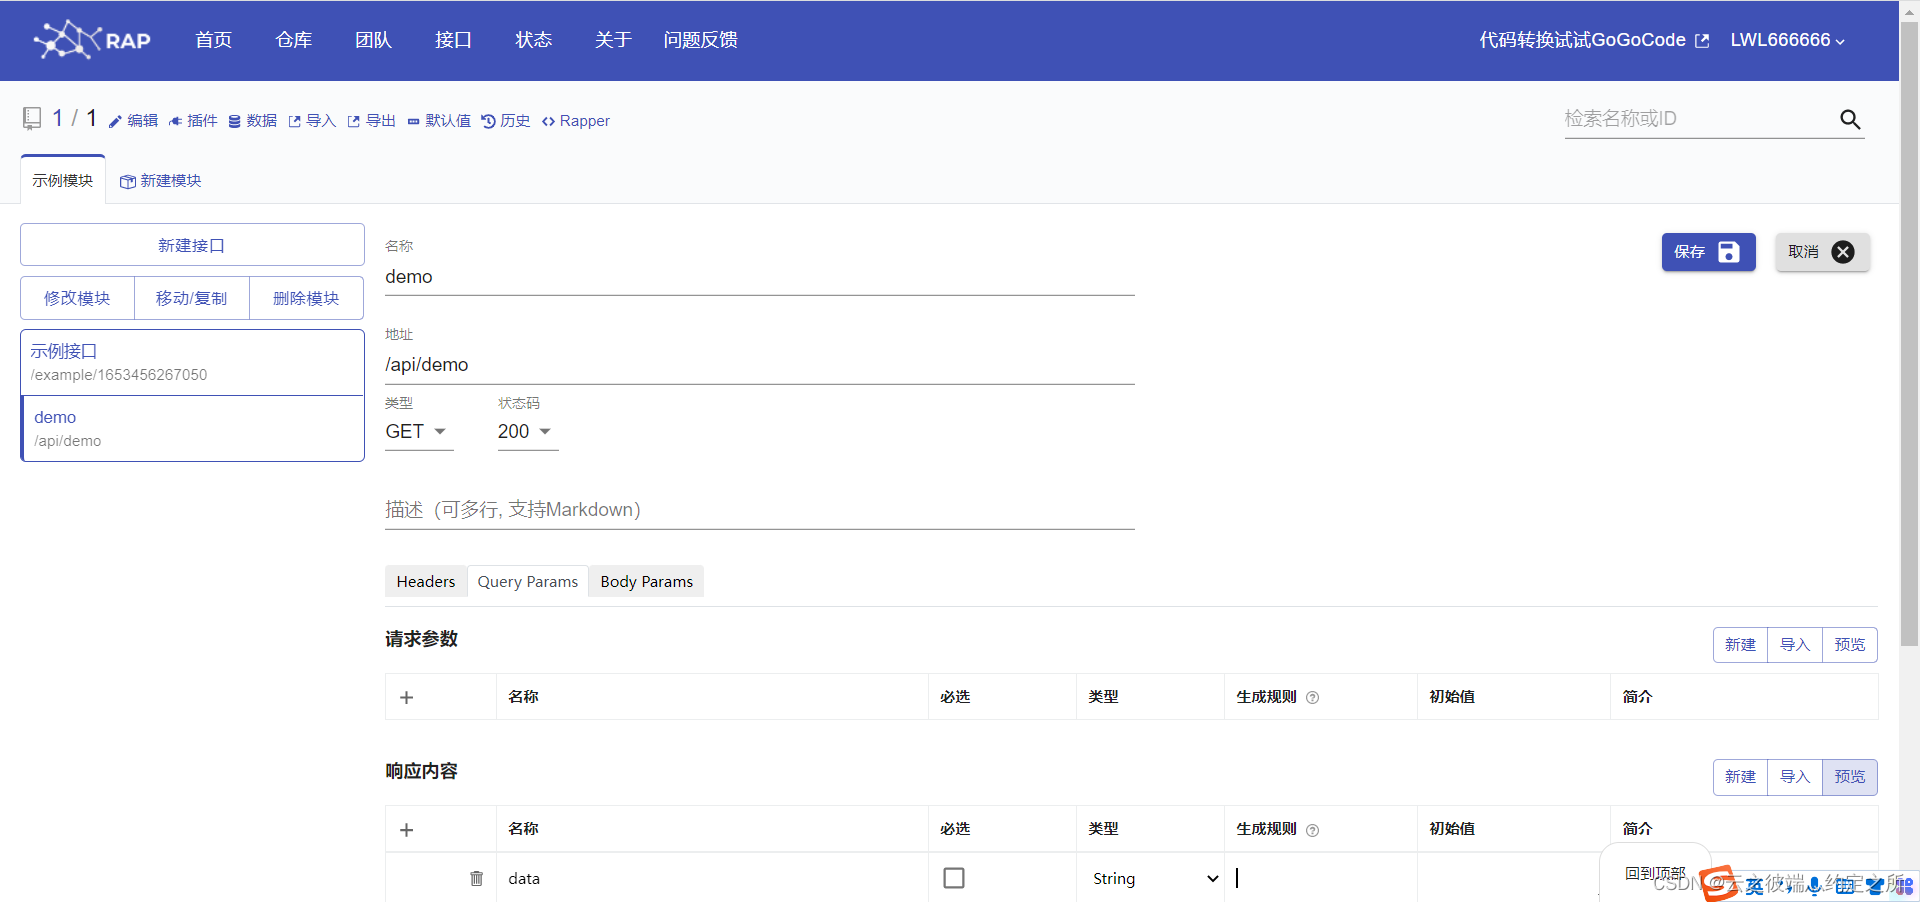
Task: Open the GET request type dropdown
Action: 419,432
